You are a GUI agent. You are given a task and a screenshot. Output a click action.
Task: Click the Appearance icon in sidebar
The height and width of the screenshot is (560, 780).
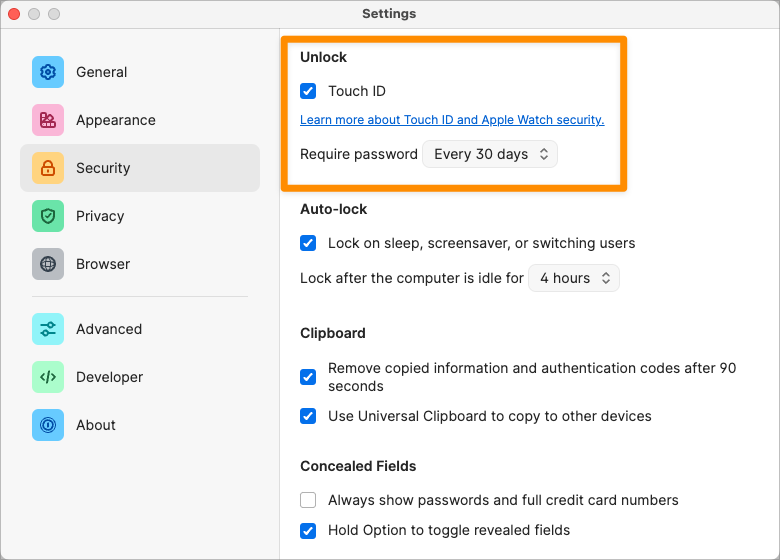coord(48,120)
